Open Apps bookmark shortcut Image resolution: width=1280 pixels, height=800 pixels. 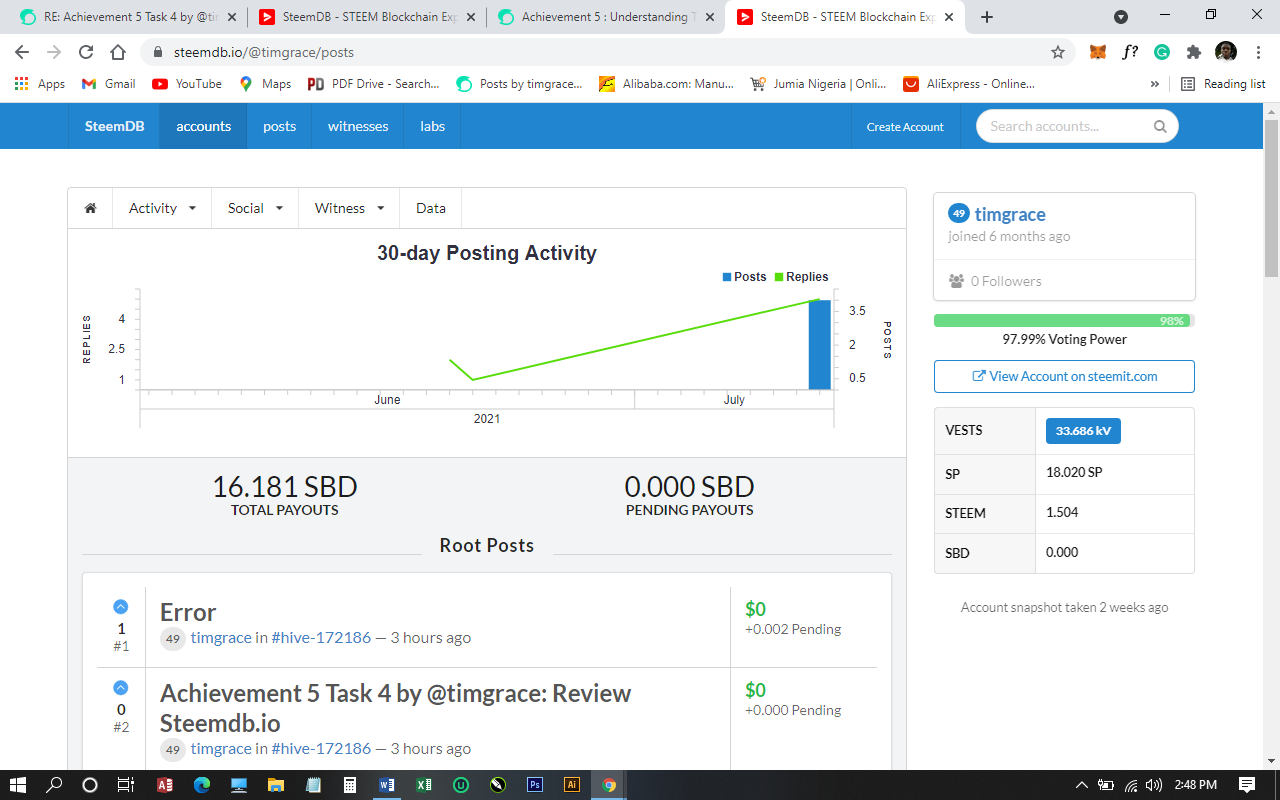[40, 84]
